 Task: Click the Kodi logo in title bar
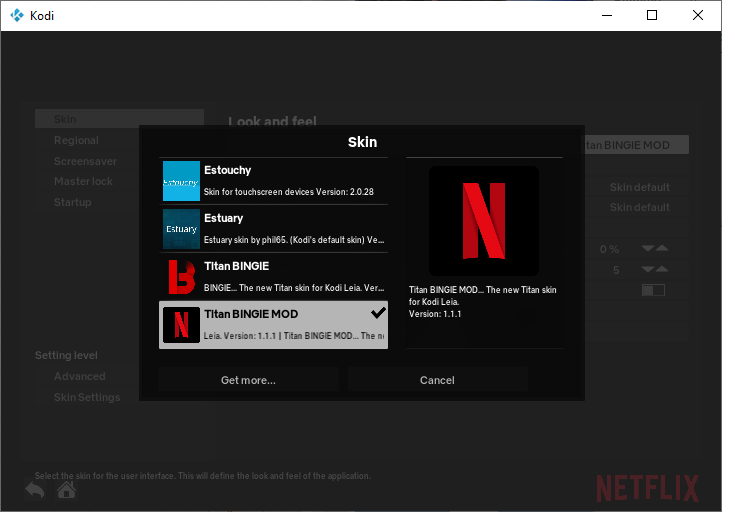coord(17,16)
